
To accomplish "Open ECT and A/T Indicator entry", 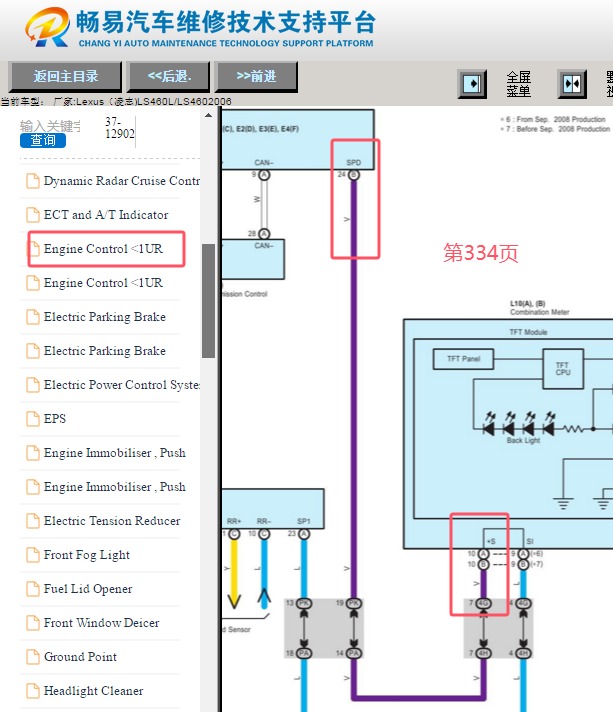I will coord(106,215).
